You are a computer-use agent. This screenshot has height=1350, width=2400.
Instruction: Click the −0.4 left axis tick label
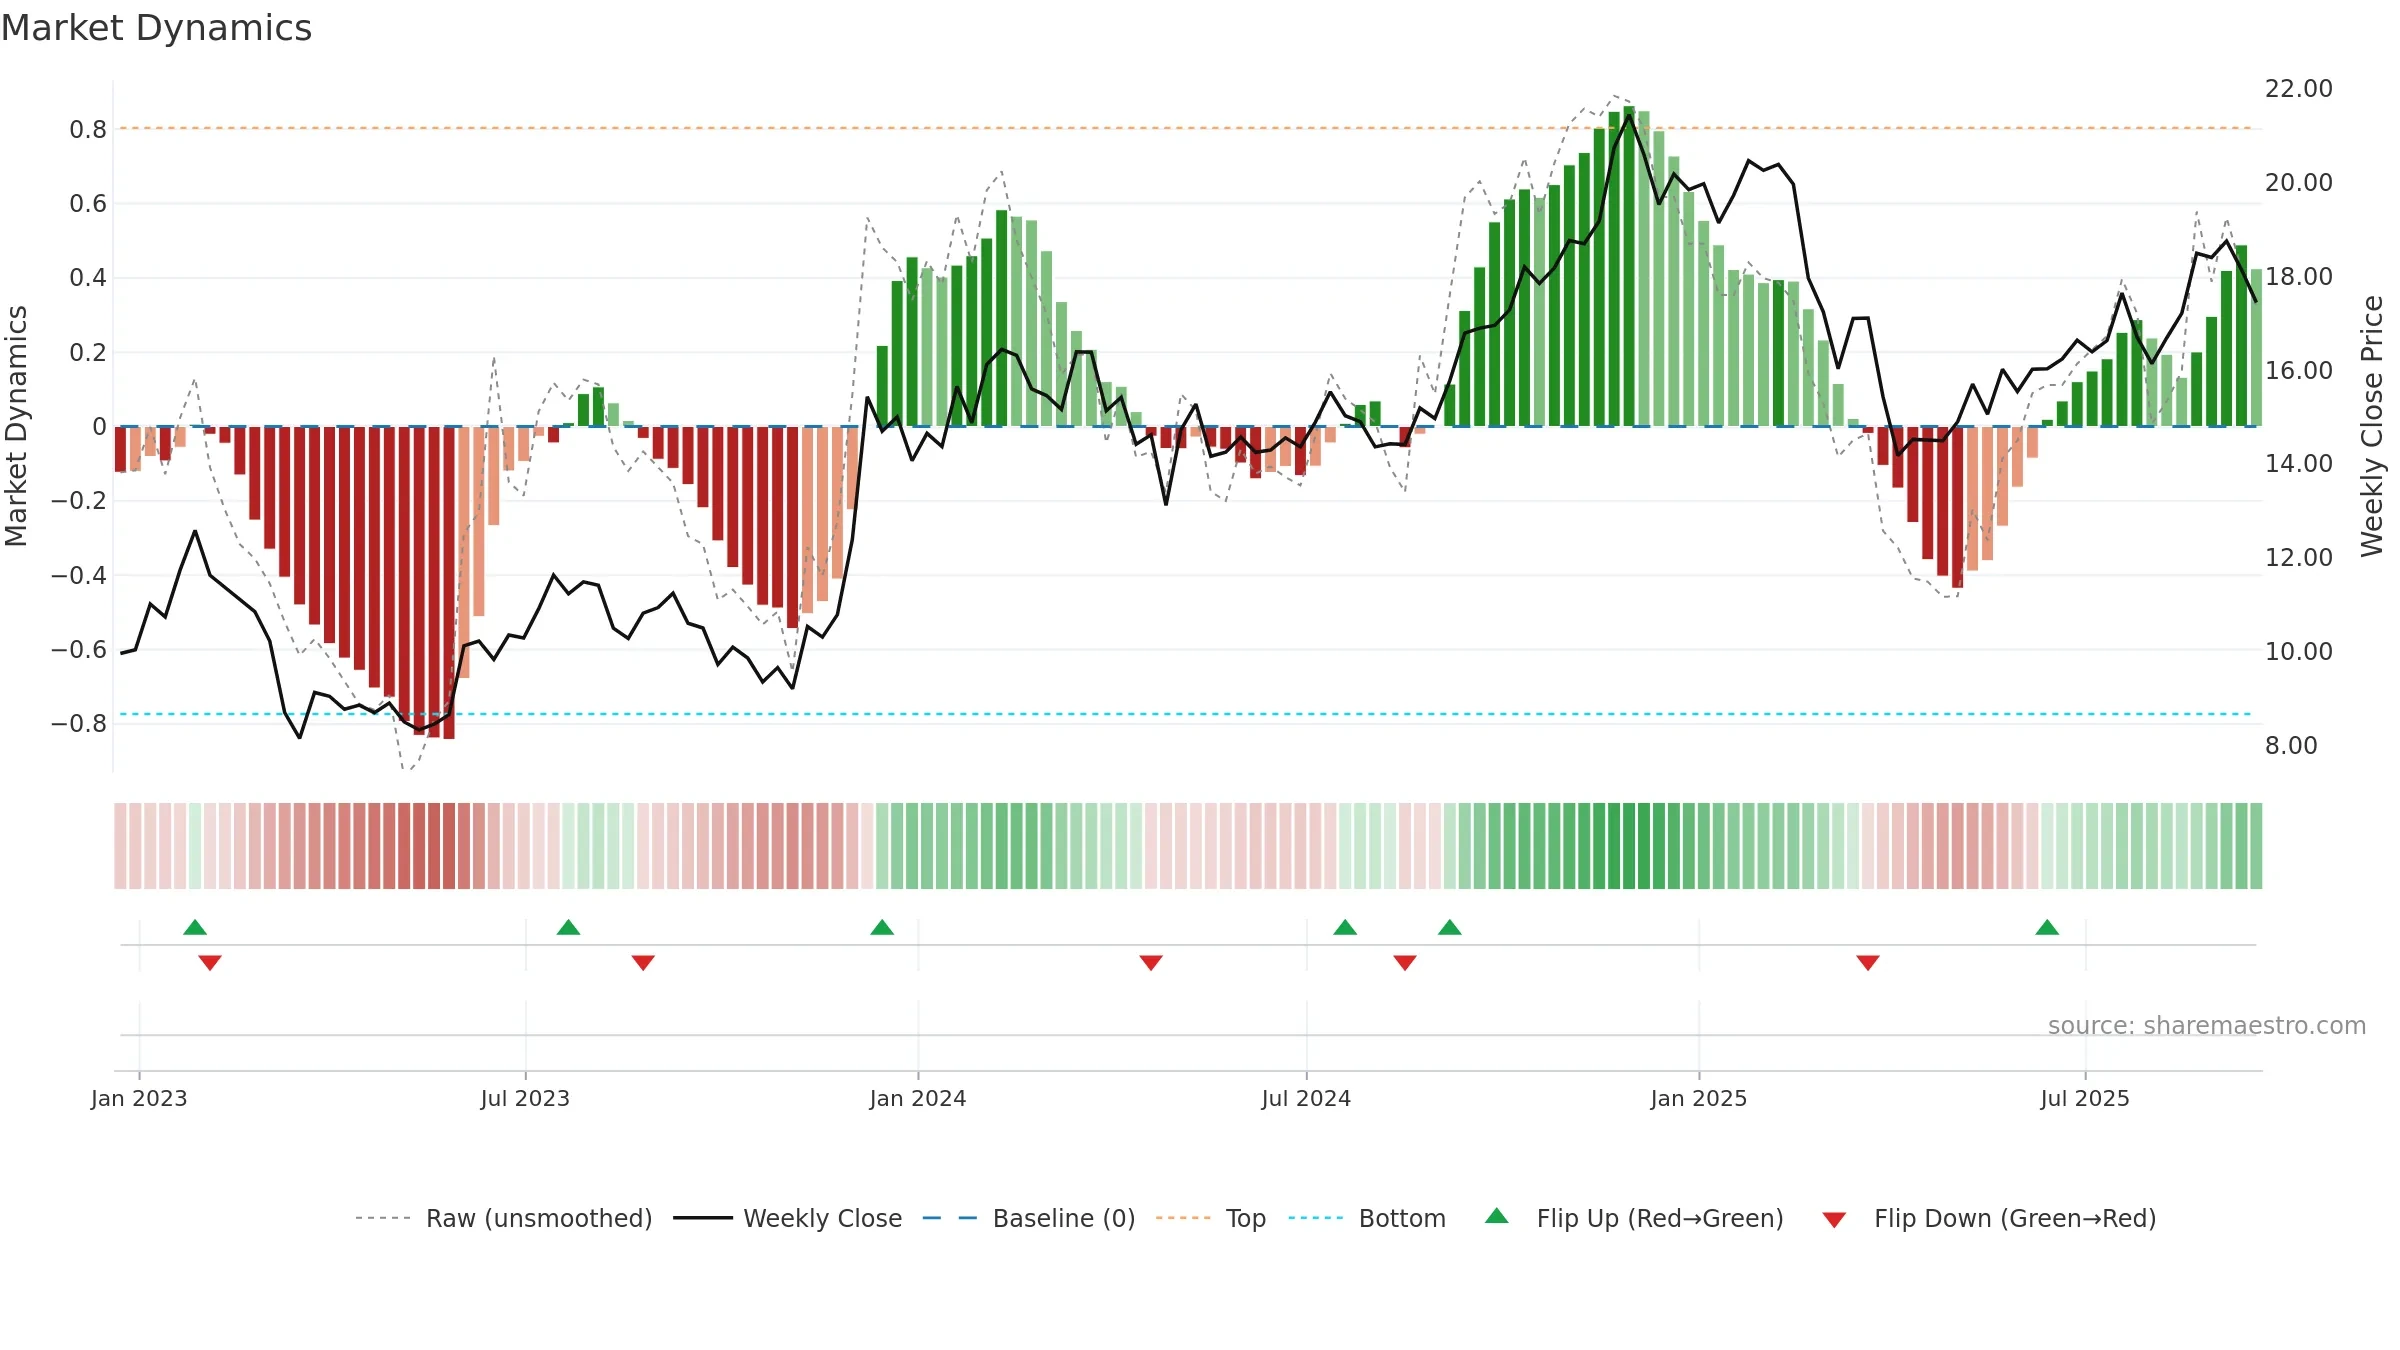coord(79,575)
